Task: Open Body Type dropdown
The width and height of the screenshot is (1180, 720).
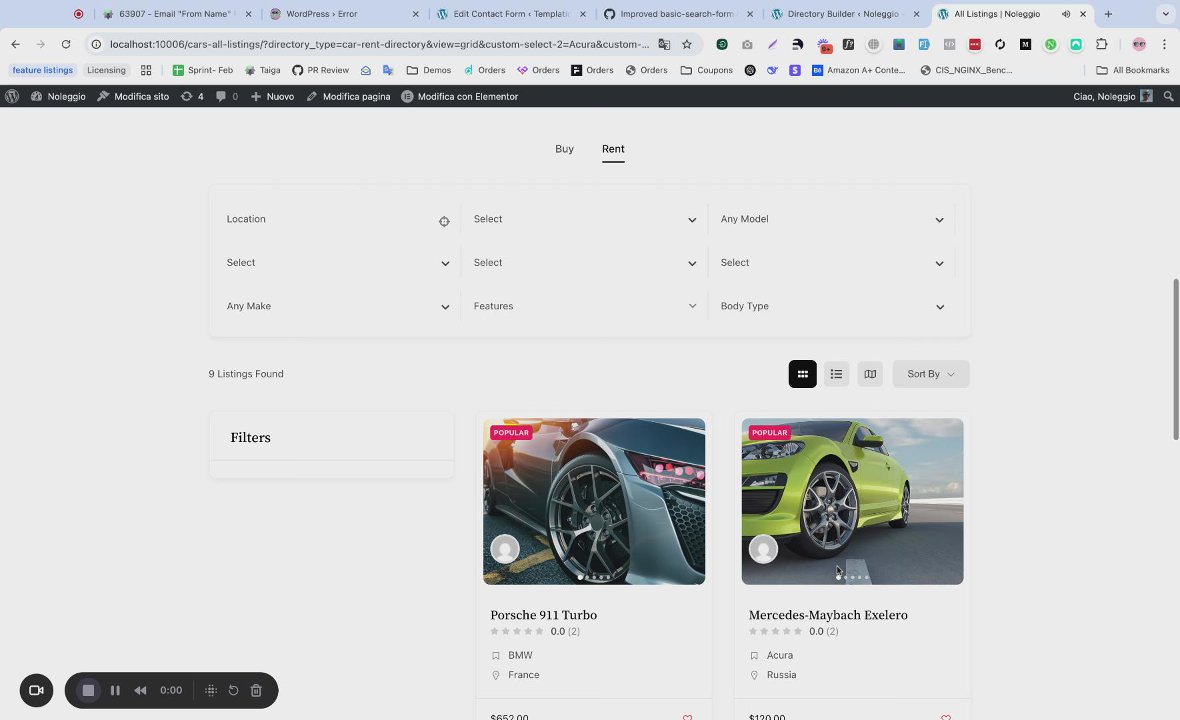Action: coord(832,306)
